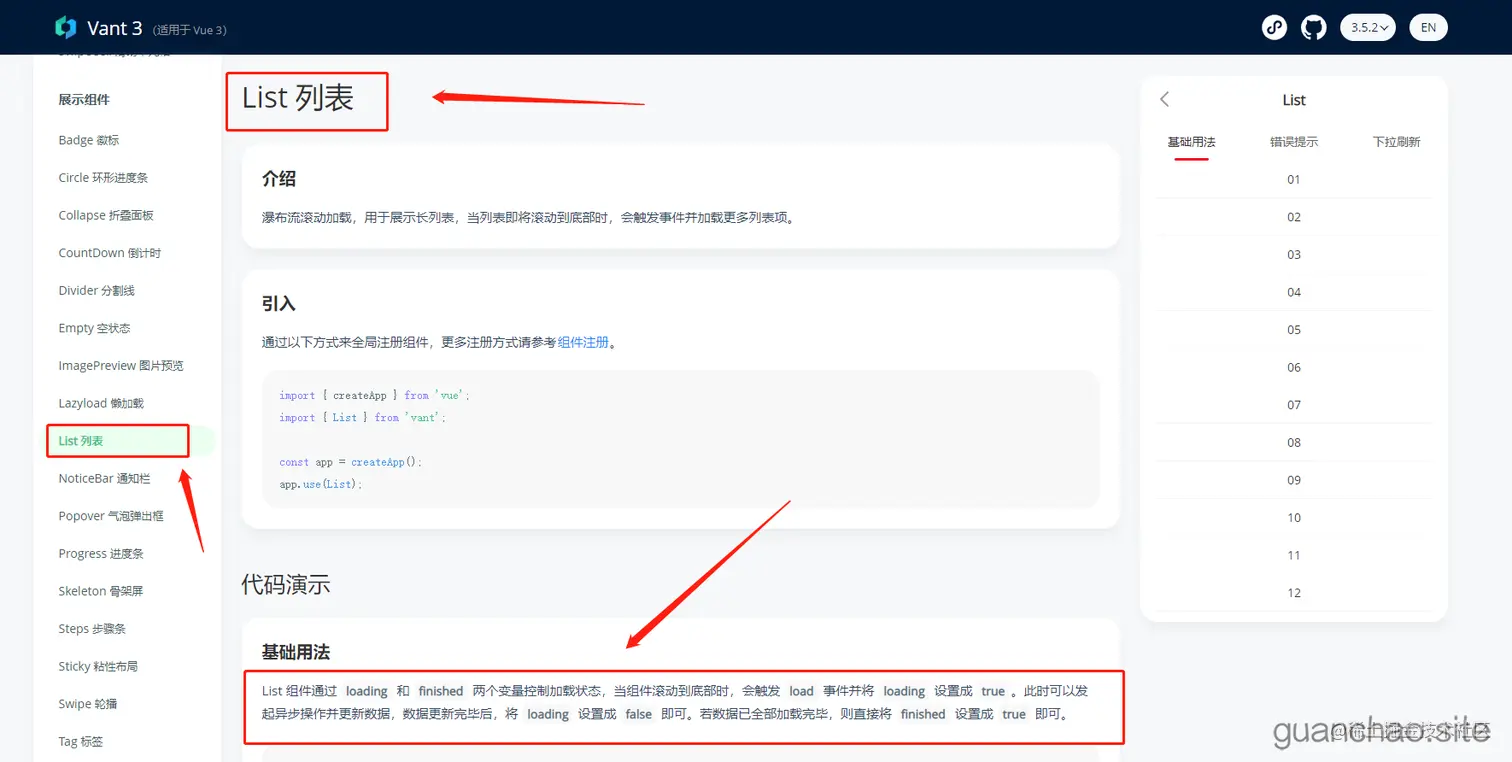Click the 基础用法 card heading
The height and width of the screenshot is (762, 1512).
[x=296, y=652]
